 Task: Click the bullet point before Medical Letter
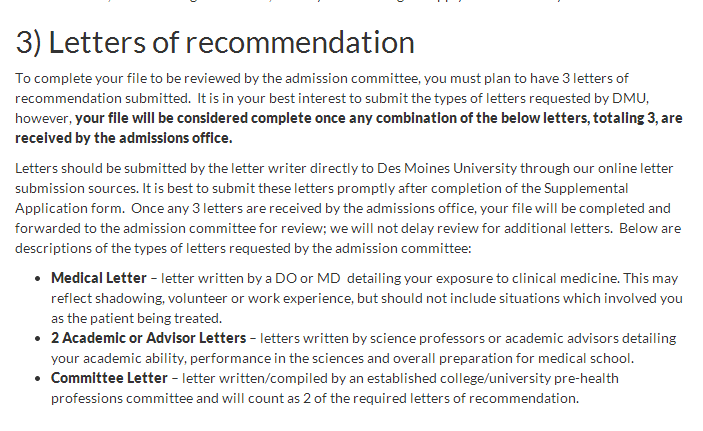38,279
